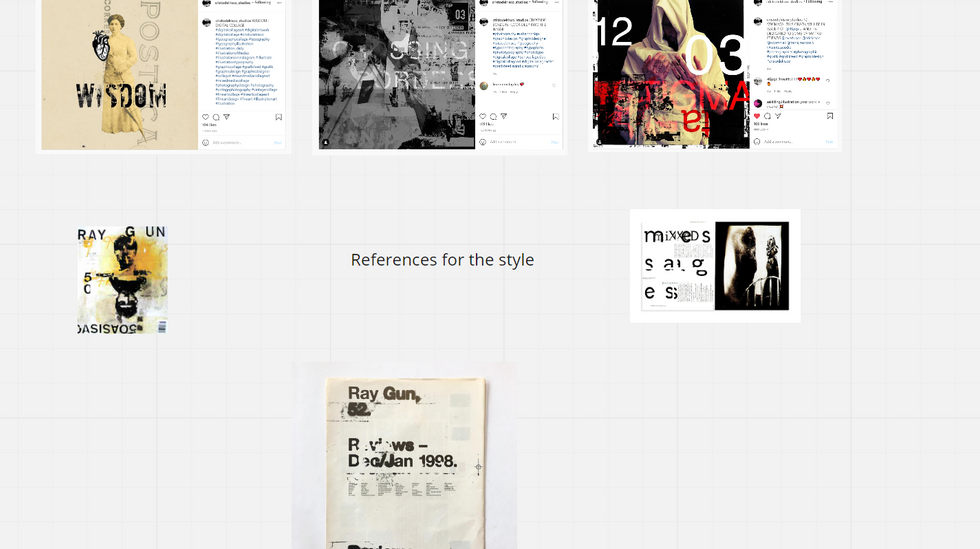Click the 'Add a comment' field on the hooded figure post

click(779, 142)
